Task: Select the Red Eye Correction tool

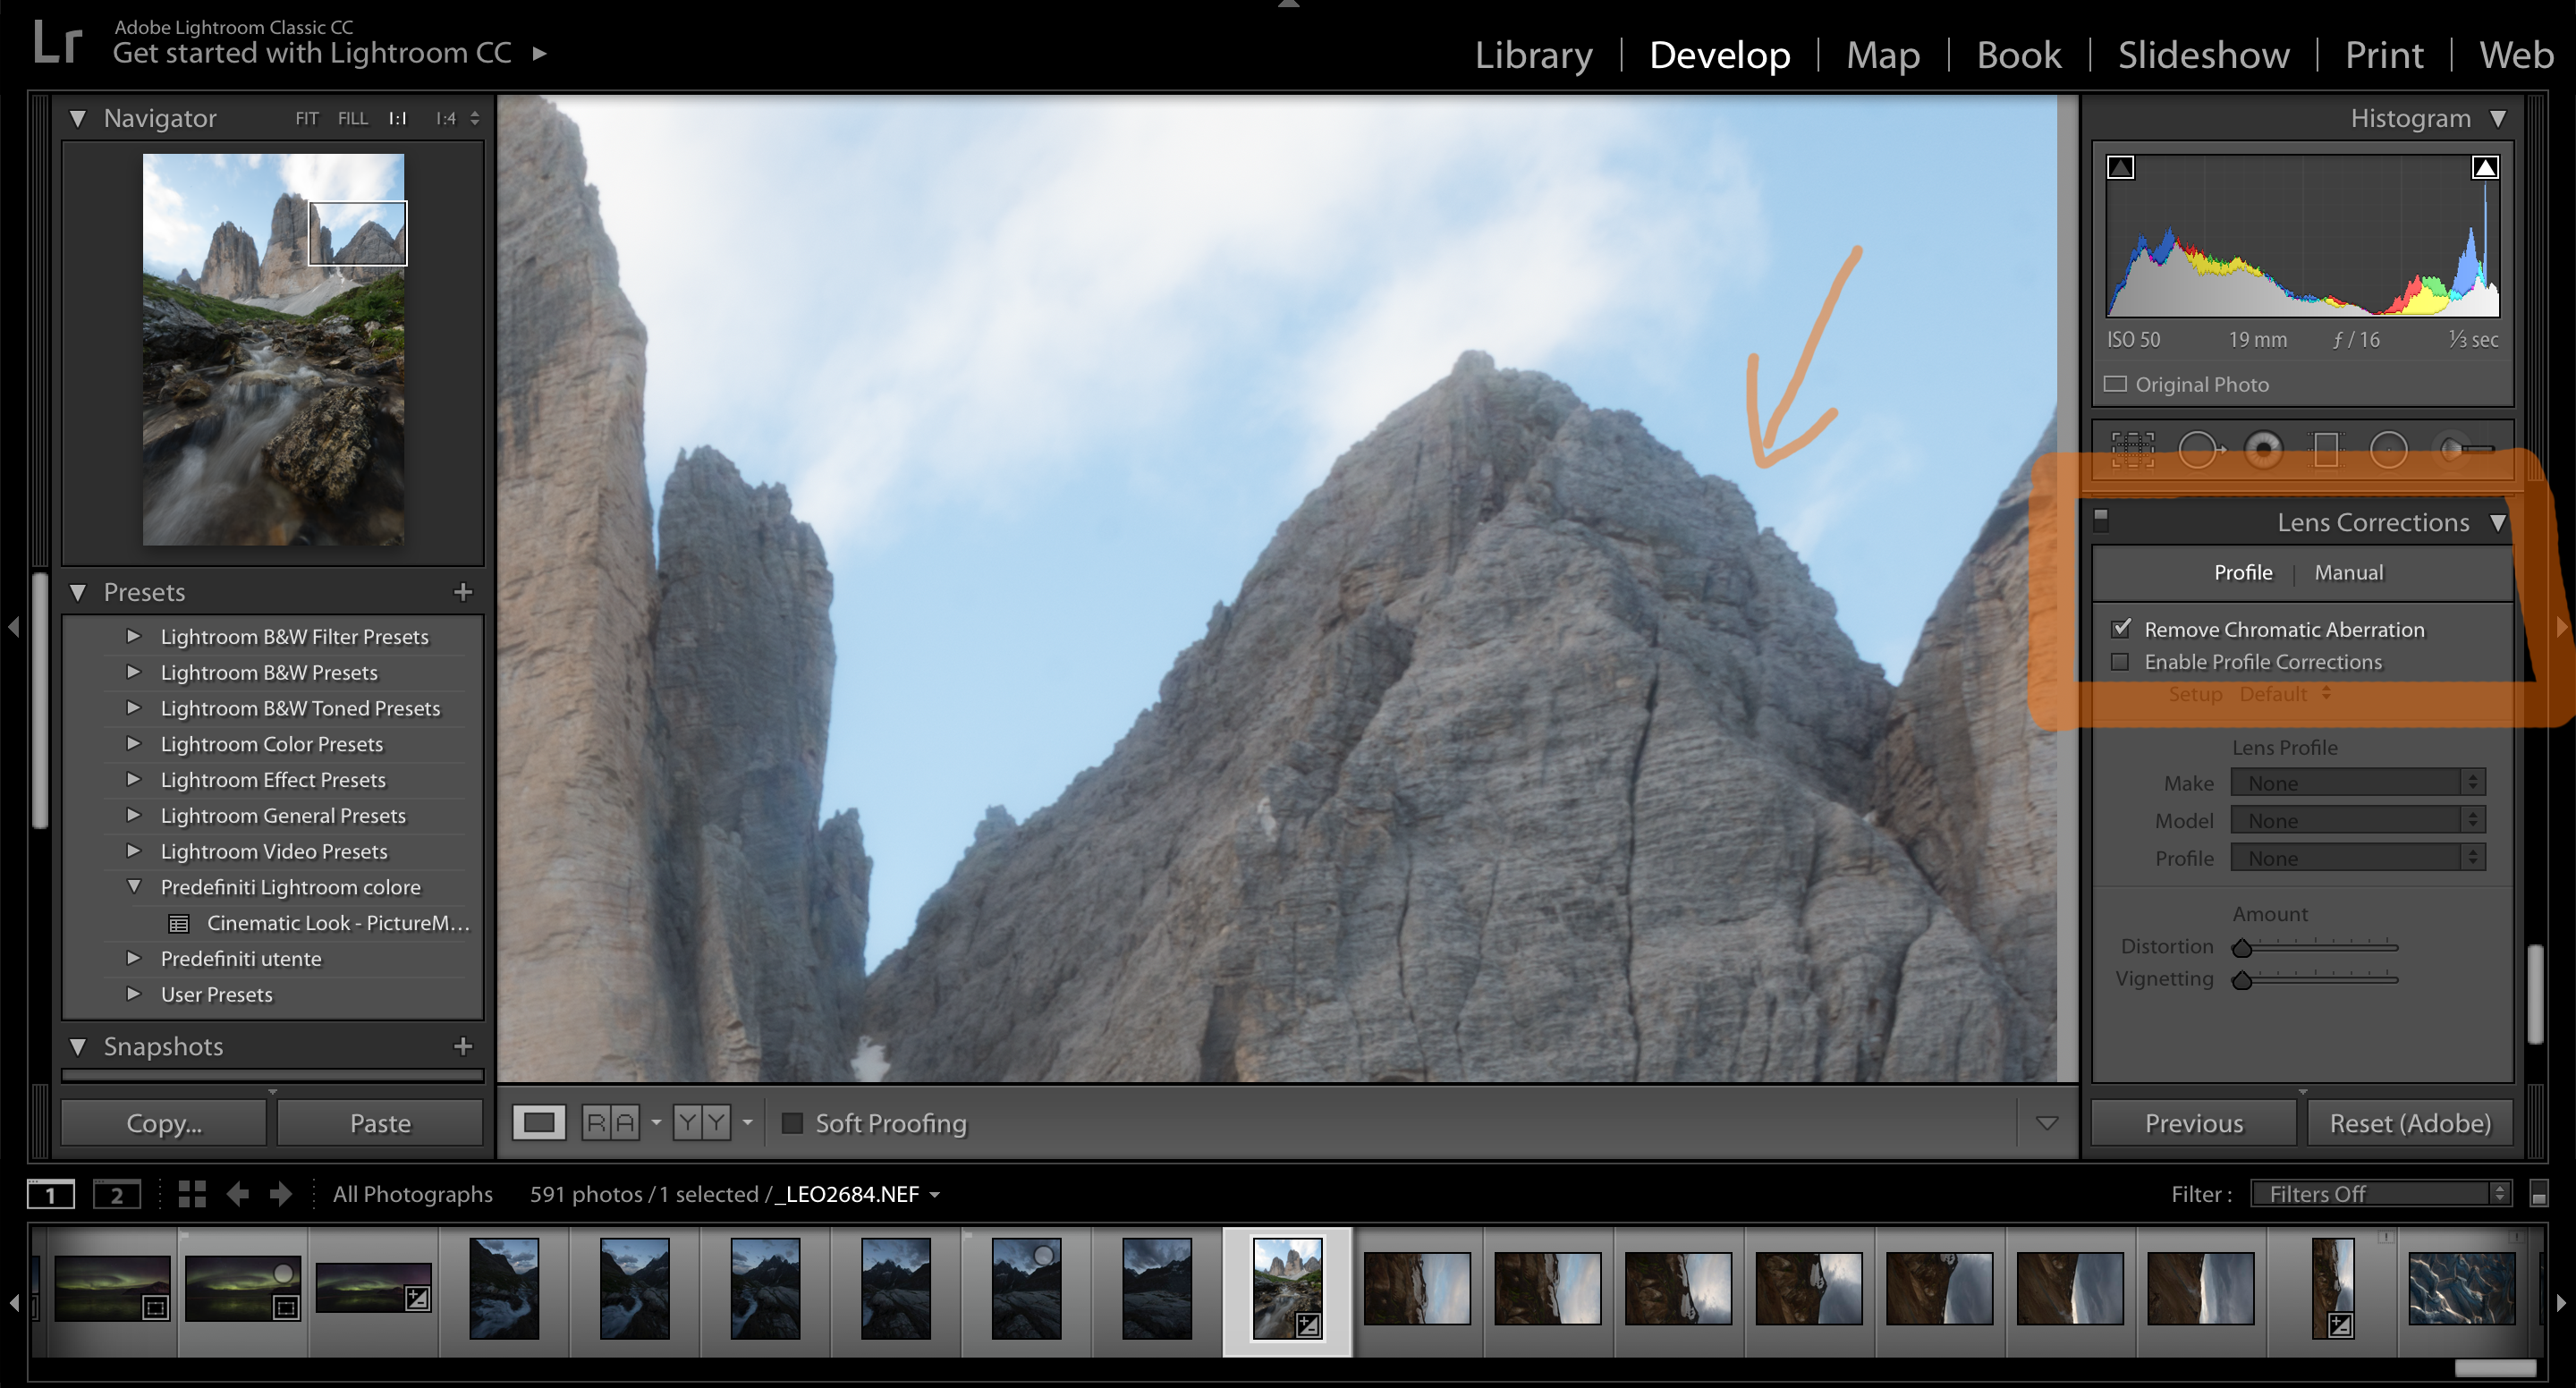Action: coord(2265,450)
